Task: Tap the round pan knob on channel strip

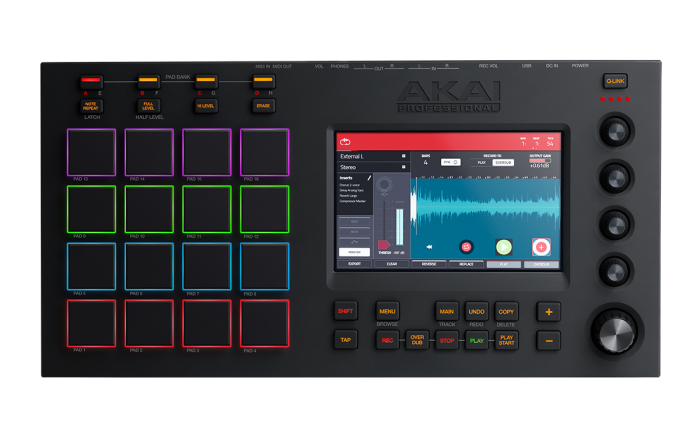Action: [384, 184]
